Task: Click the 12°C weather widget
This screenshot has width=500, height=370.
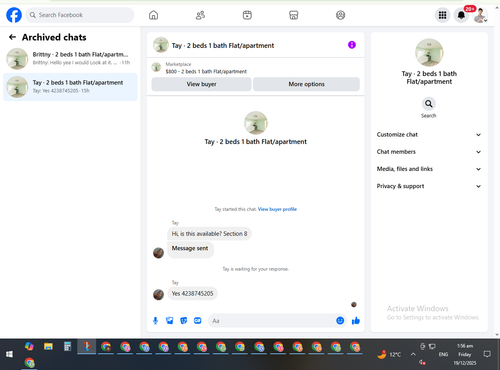Action: click(x=389, y=354)
